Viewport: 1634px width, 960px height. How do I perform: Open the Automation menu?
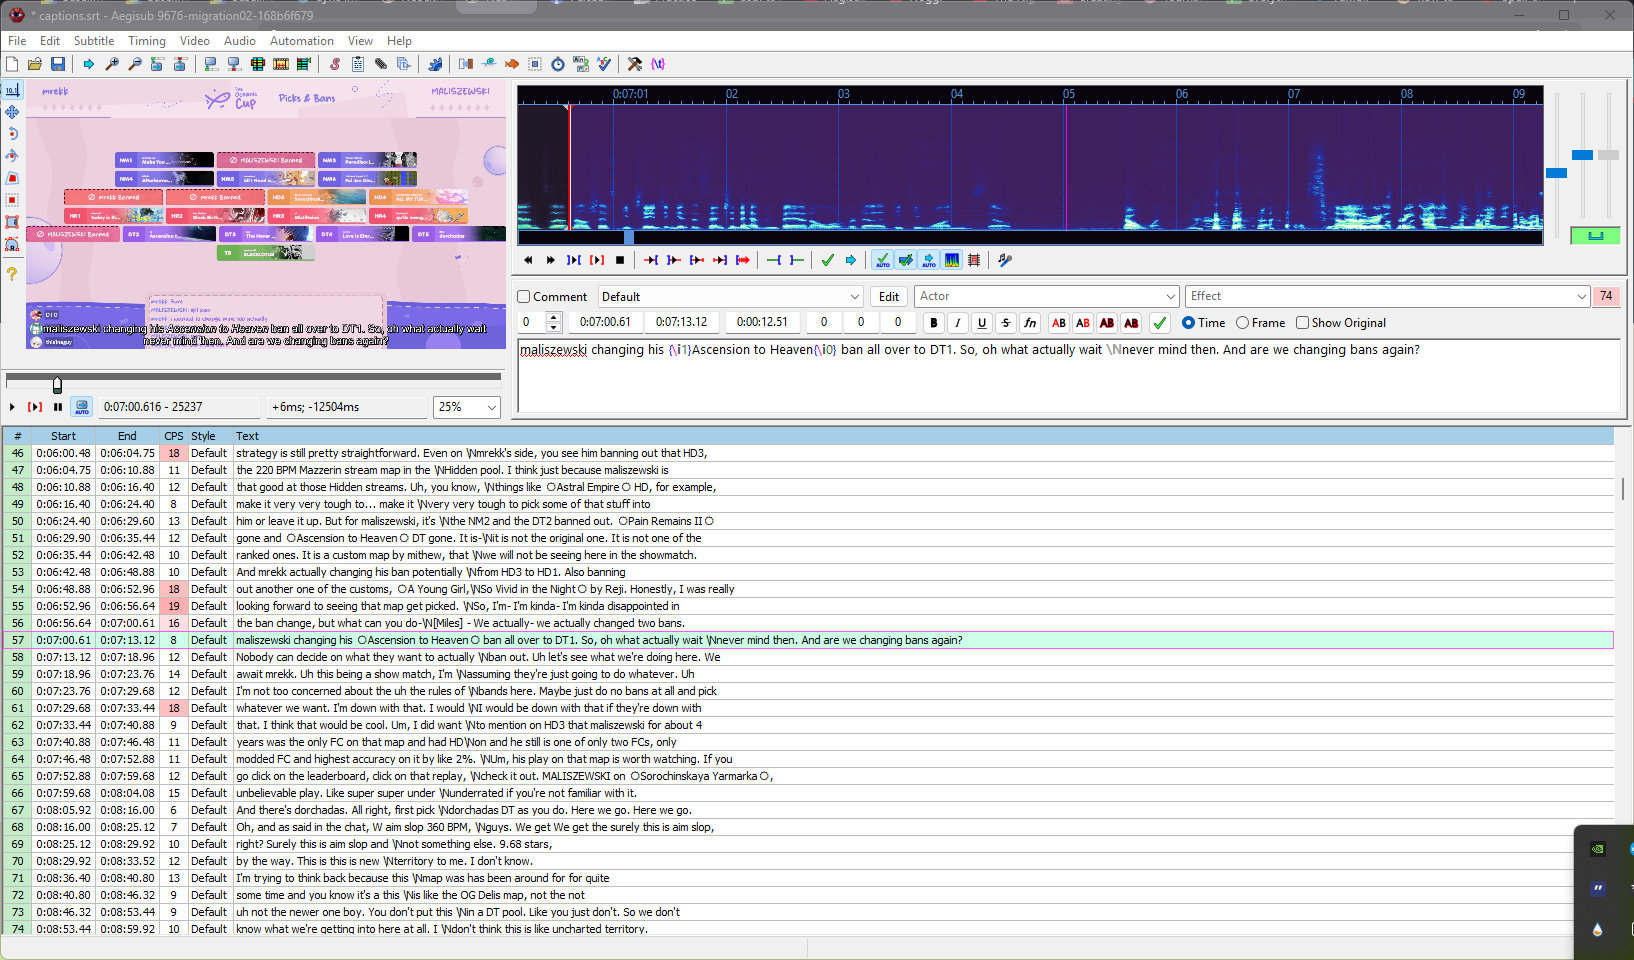[x=301, y=41]
